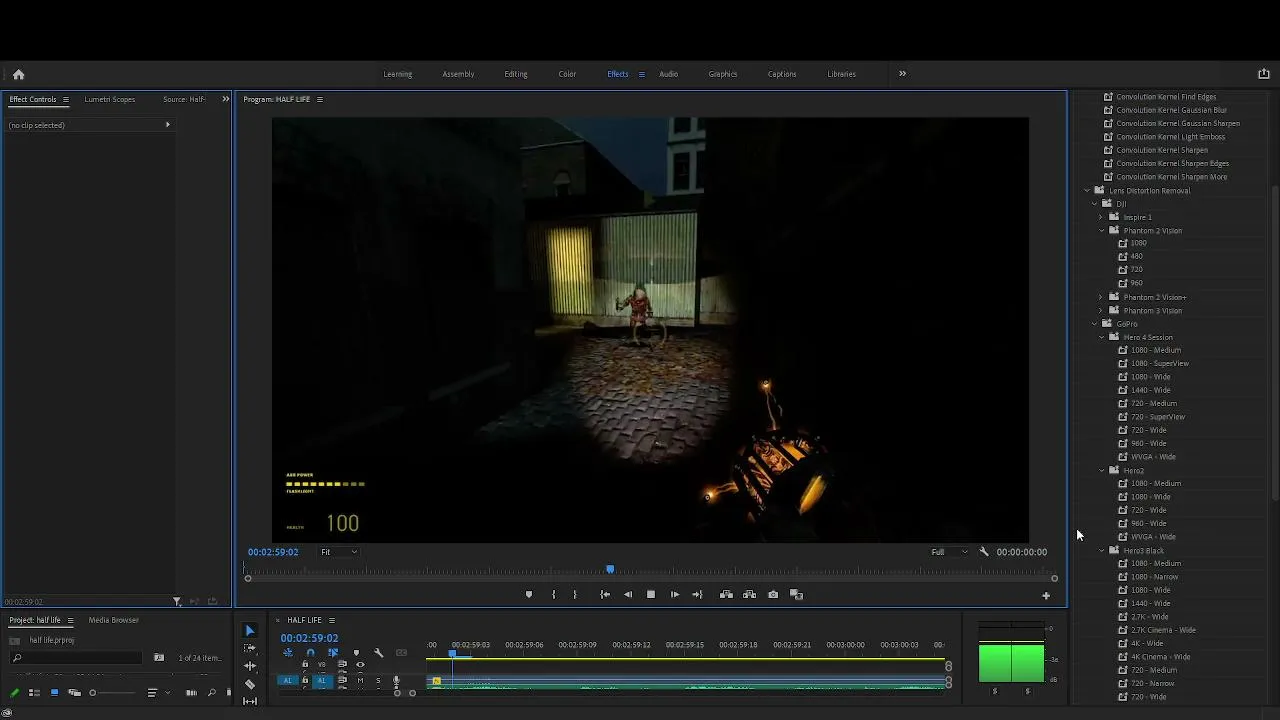
Task: Click the Mark In brace button
Action: pyautogui.click(x=553, y=595)
